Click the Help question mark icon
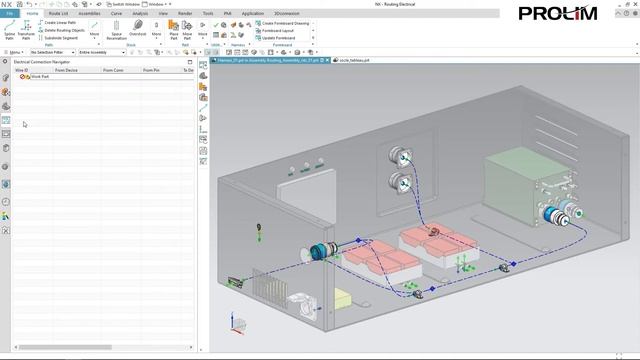Viewport: 640px width, 360px height. 627,13
